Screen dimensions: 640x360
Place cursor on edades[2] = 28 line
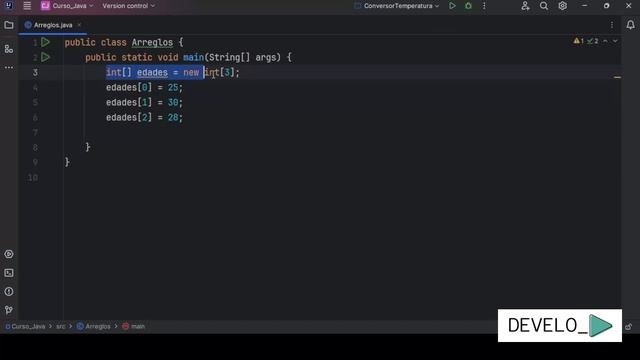[144, 118]
